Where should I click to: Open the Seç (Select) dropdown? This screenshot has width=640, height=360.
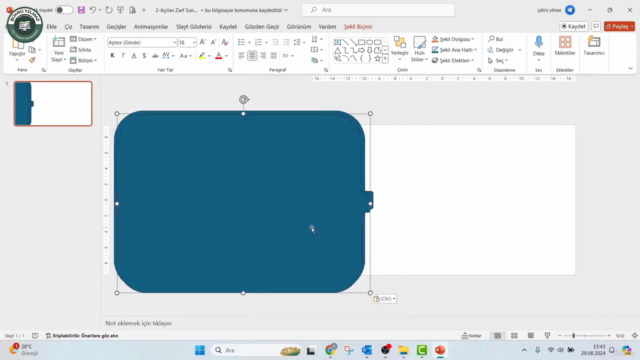[x=498, y=60]
